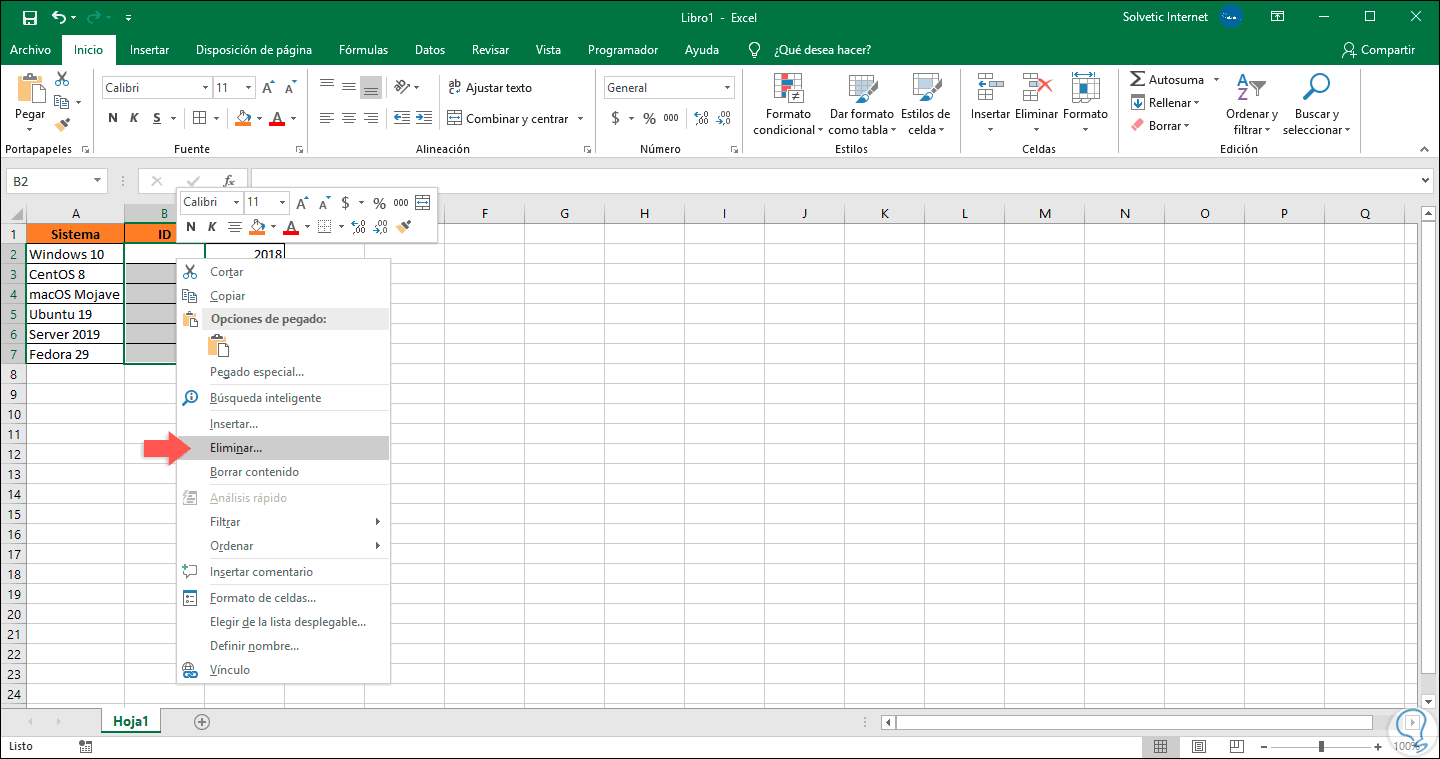The height and width of the screenshot is (759, 1440).
Task: Toggle Ajustar texto wrap option
Action: pos(489,88)
